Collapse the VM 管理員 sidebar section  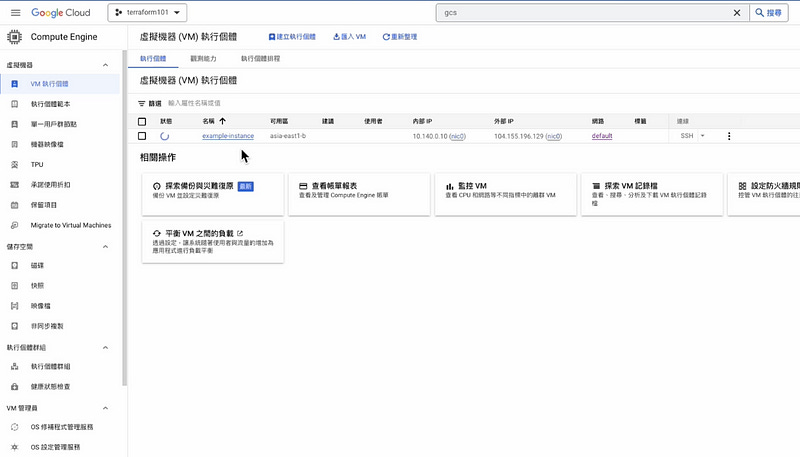[x=105, y=408]
